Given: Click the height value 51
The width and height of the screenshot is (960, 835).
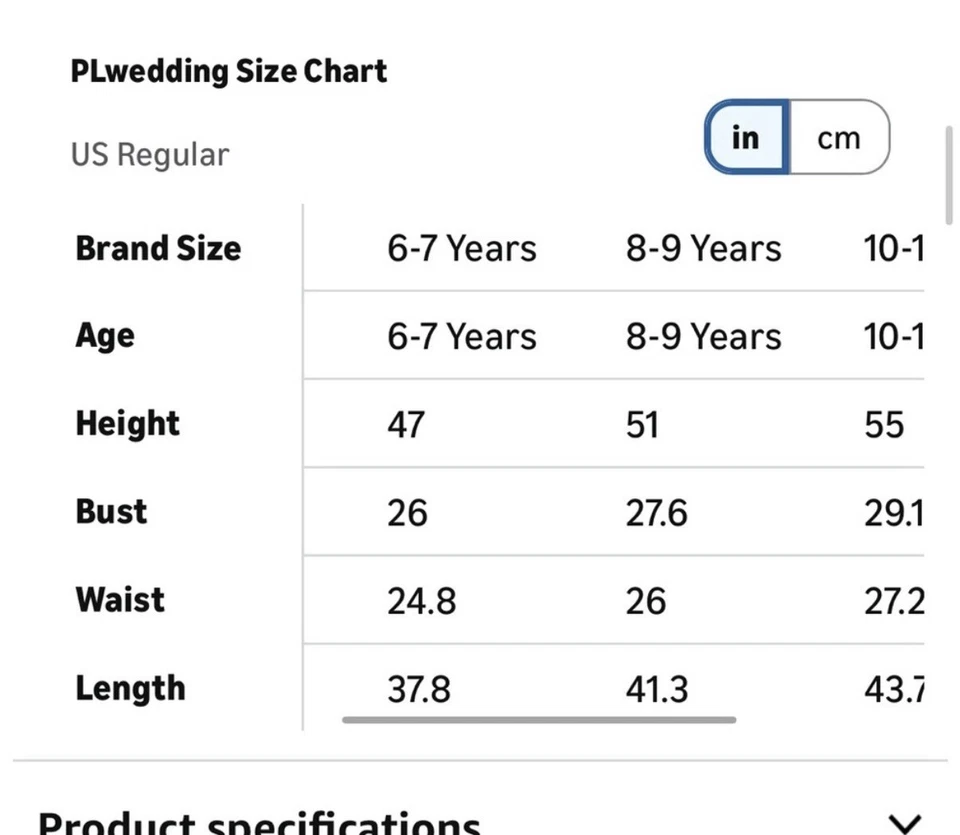Looking at the screenshot, I should (x=642, y=425).
